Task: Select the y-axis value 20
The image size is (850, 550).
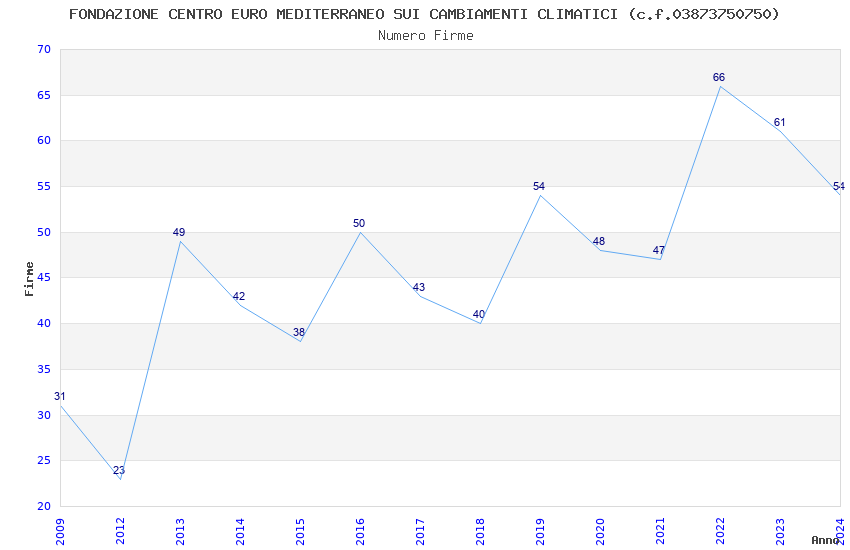Action: pyautogui.click(x=44, y=506)
